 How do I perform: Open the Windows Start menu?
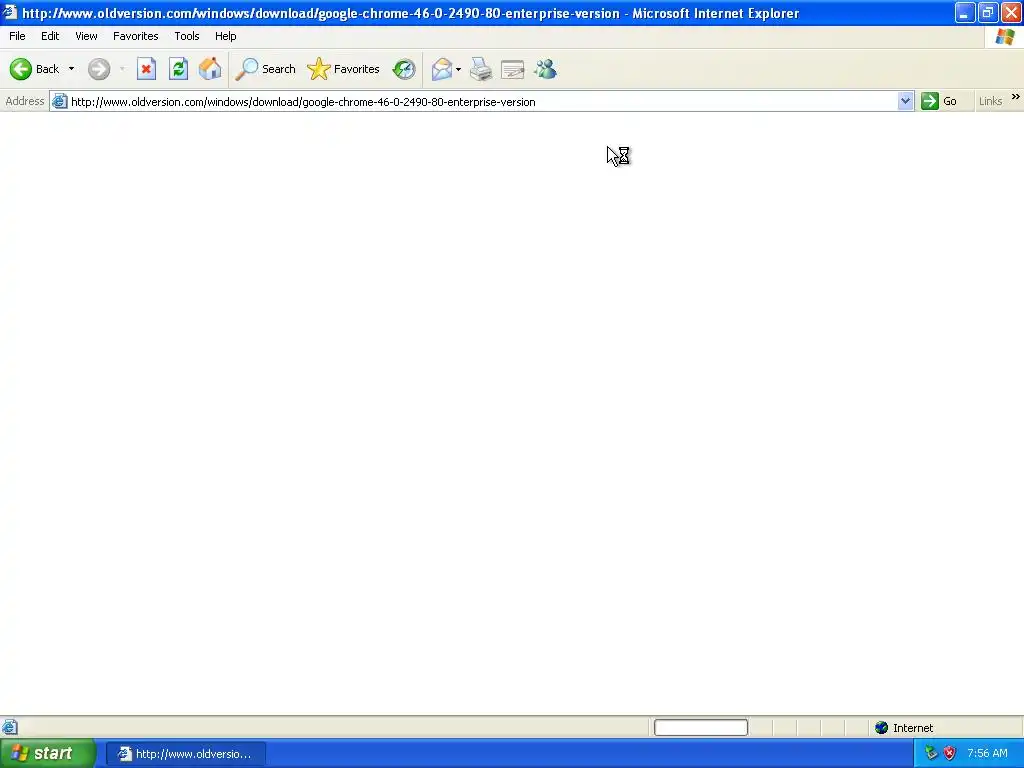click(48, 753)
